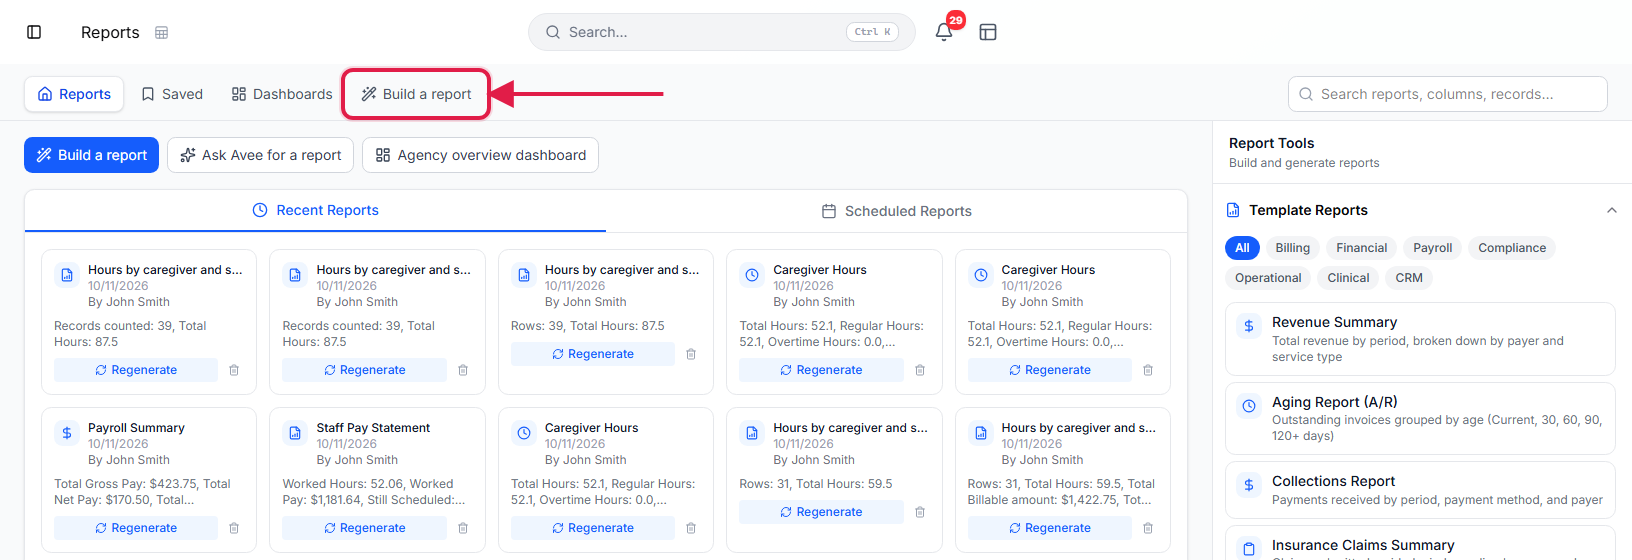Focus the top Search... field
The image size is (1632, 560).
pyautogui.click(x=721, y=32)
